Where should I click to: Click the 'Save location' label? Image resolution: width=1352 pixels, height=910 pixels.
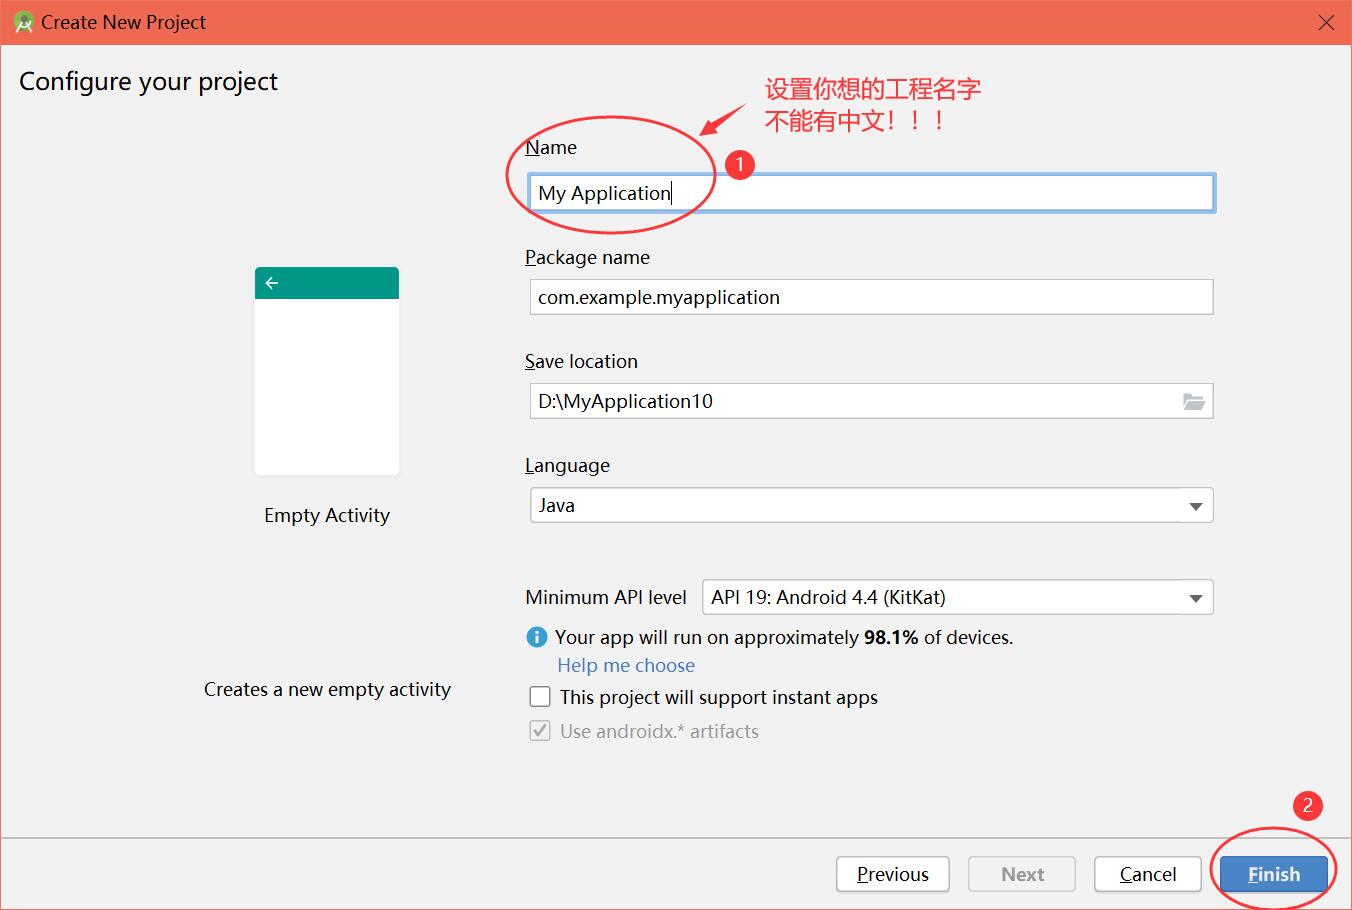point(581,361)
